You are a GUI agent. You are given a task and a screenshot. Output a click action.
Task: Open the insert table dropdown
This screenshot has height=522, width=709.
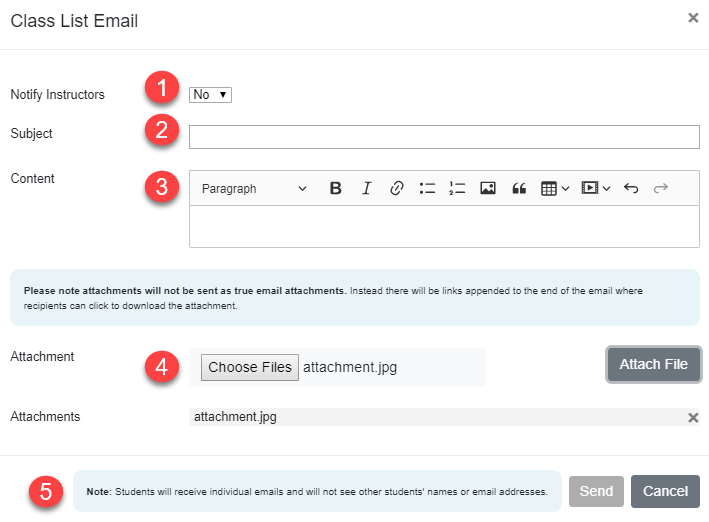point(555,188)
